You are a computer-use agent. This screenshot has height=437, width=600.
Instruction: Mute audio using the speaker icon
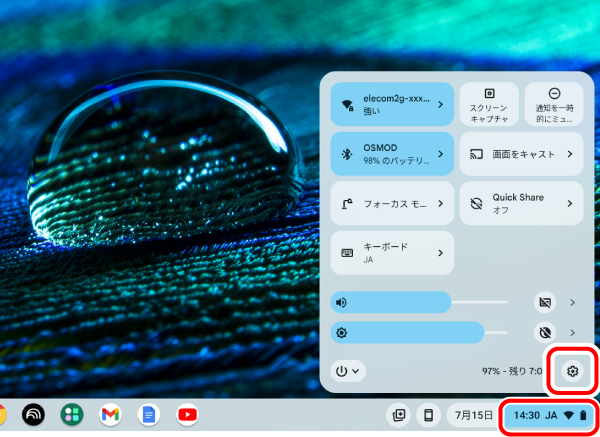coord(342,301)
